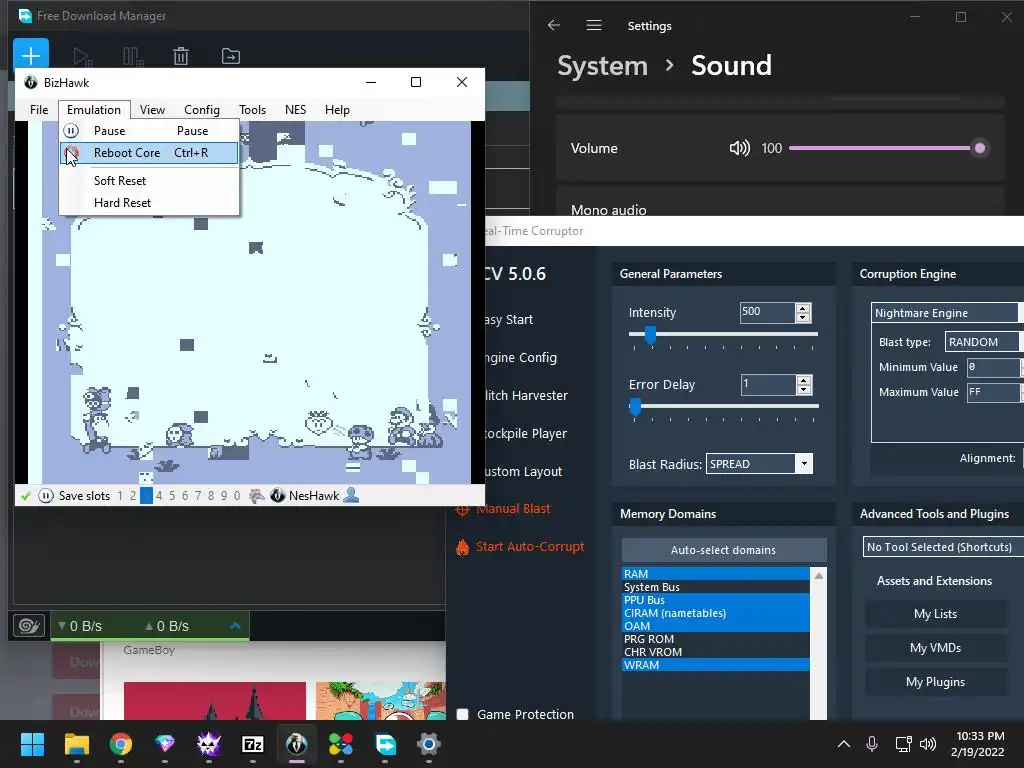
Task: Add a new download in Free Download Manager
Action: click(x=31, y=56)
